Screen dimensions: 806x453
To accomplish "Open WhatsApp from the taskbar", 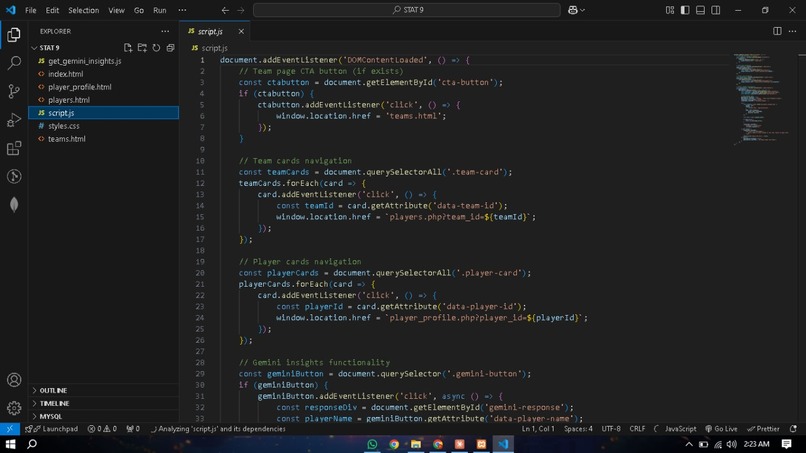I will click(372, 444).
